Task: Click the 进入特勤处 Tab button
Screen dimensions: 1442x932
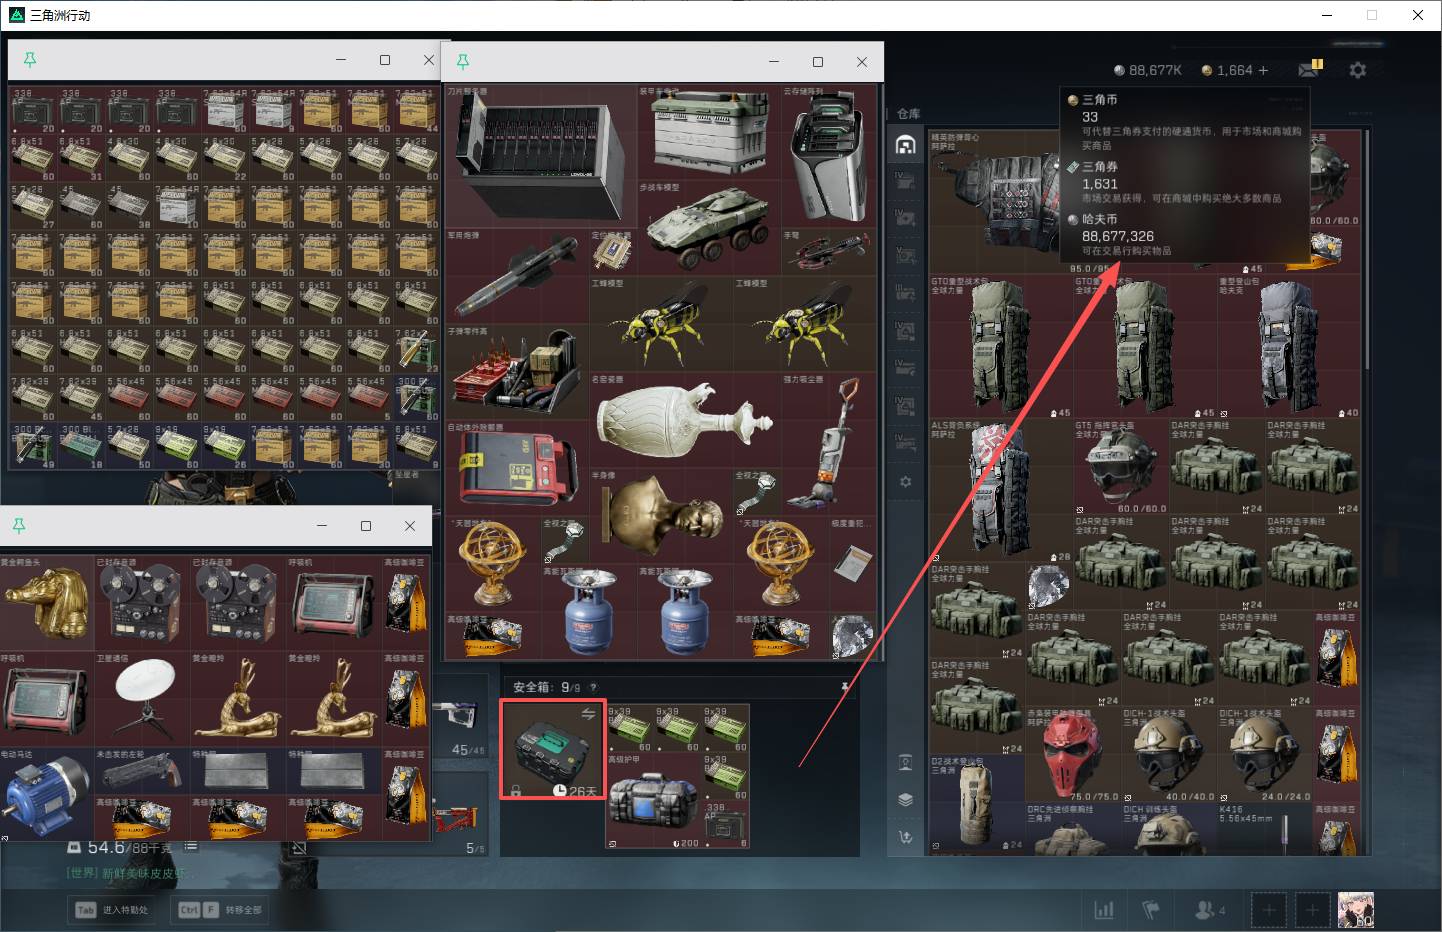Action: pos(112,909)
